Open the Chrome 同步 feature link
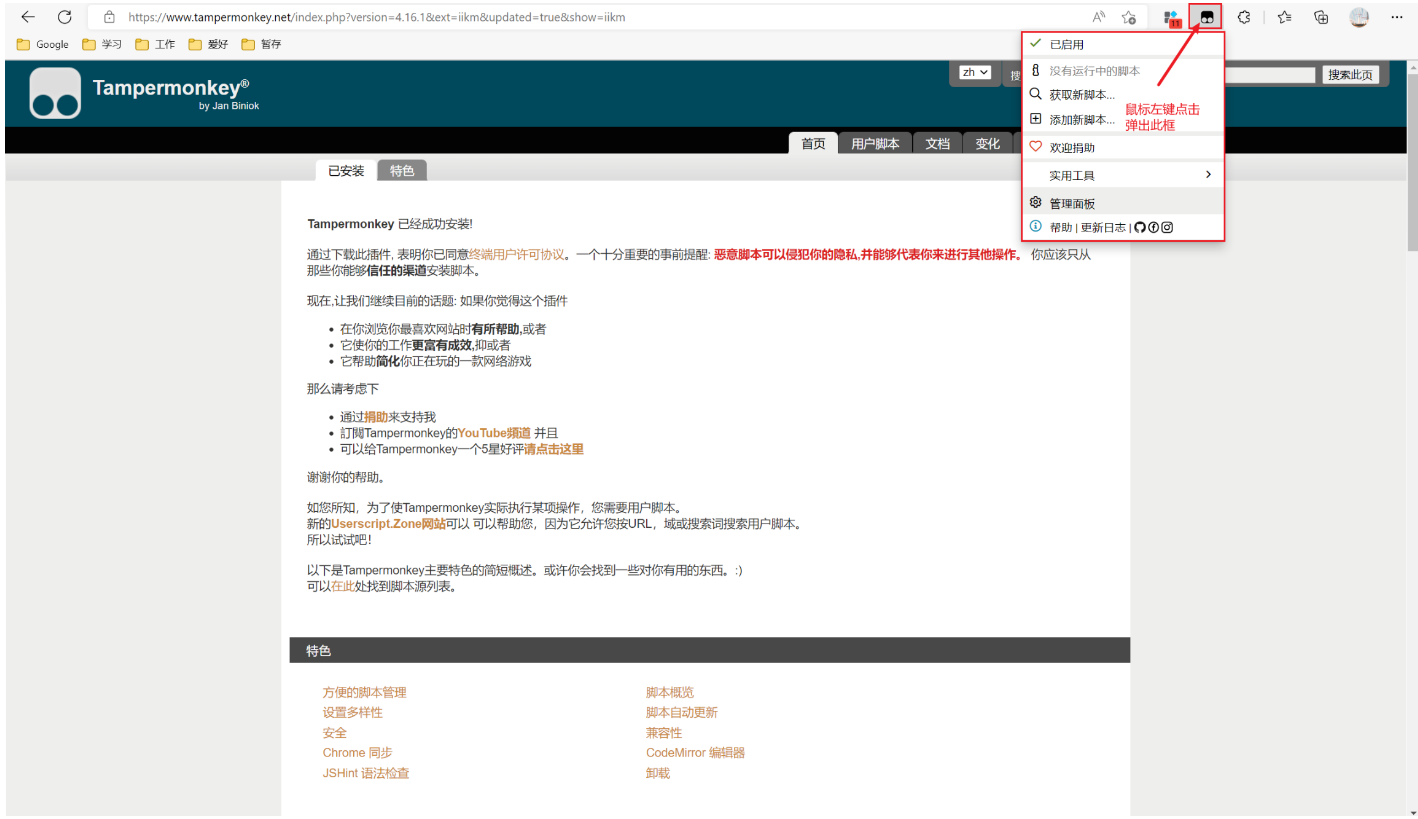 coord(357,753)
